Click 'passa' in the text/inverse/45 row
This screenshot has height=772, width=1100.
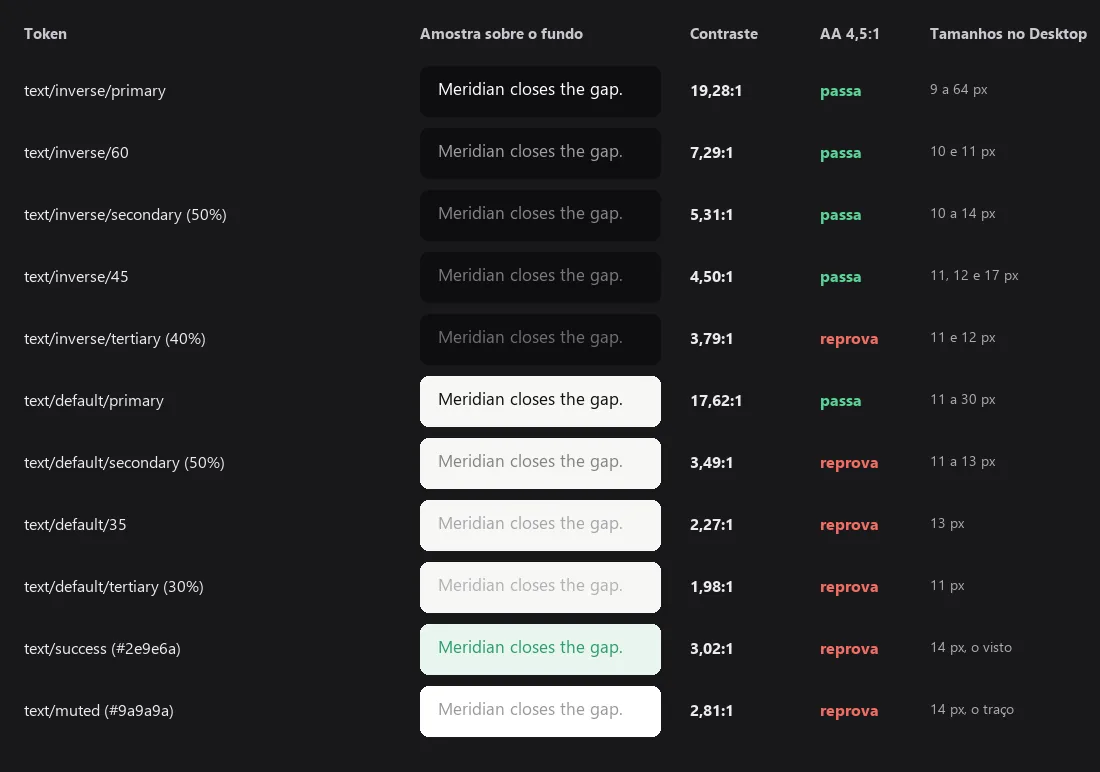tap(840, 277)
